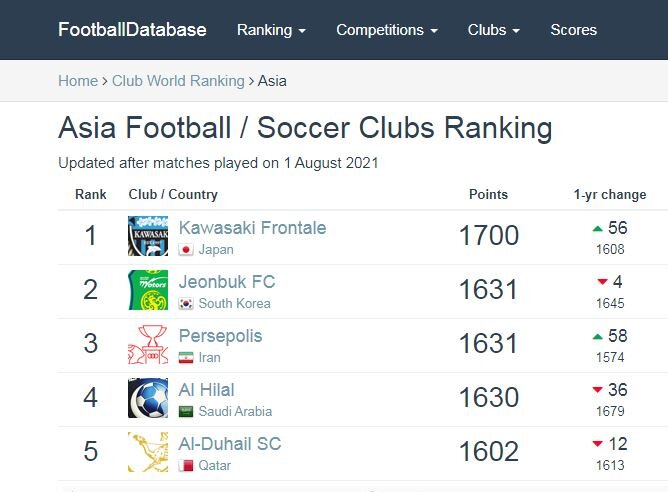Image resolution: width=668 pixels, height=492 pixels.
Task: Click the Al Hilal blue crest
Action: 148,398
